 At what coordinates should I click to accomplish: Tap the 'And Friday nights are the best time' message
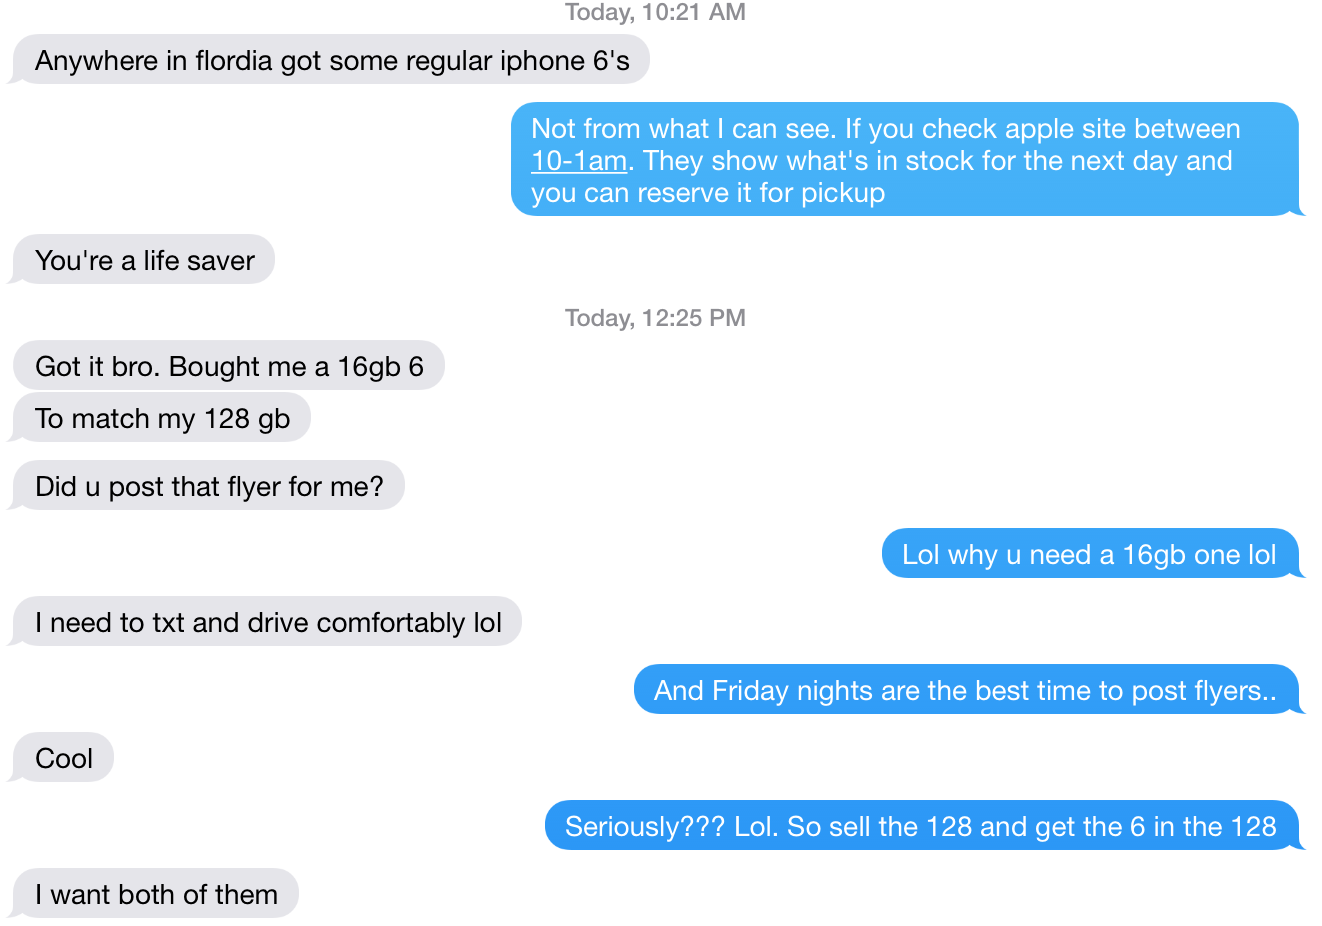pyautogui.click(x=968, y=690)
